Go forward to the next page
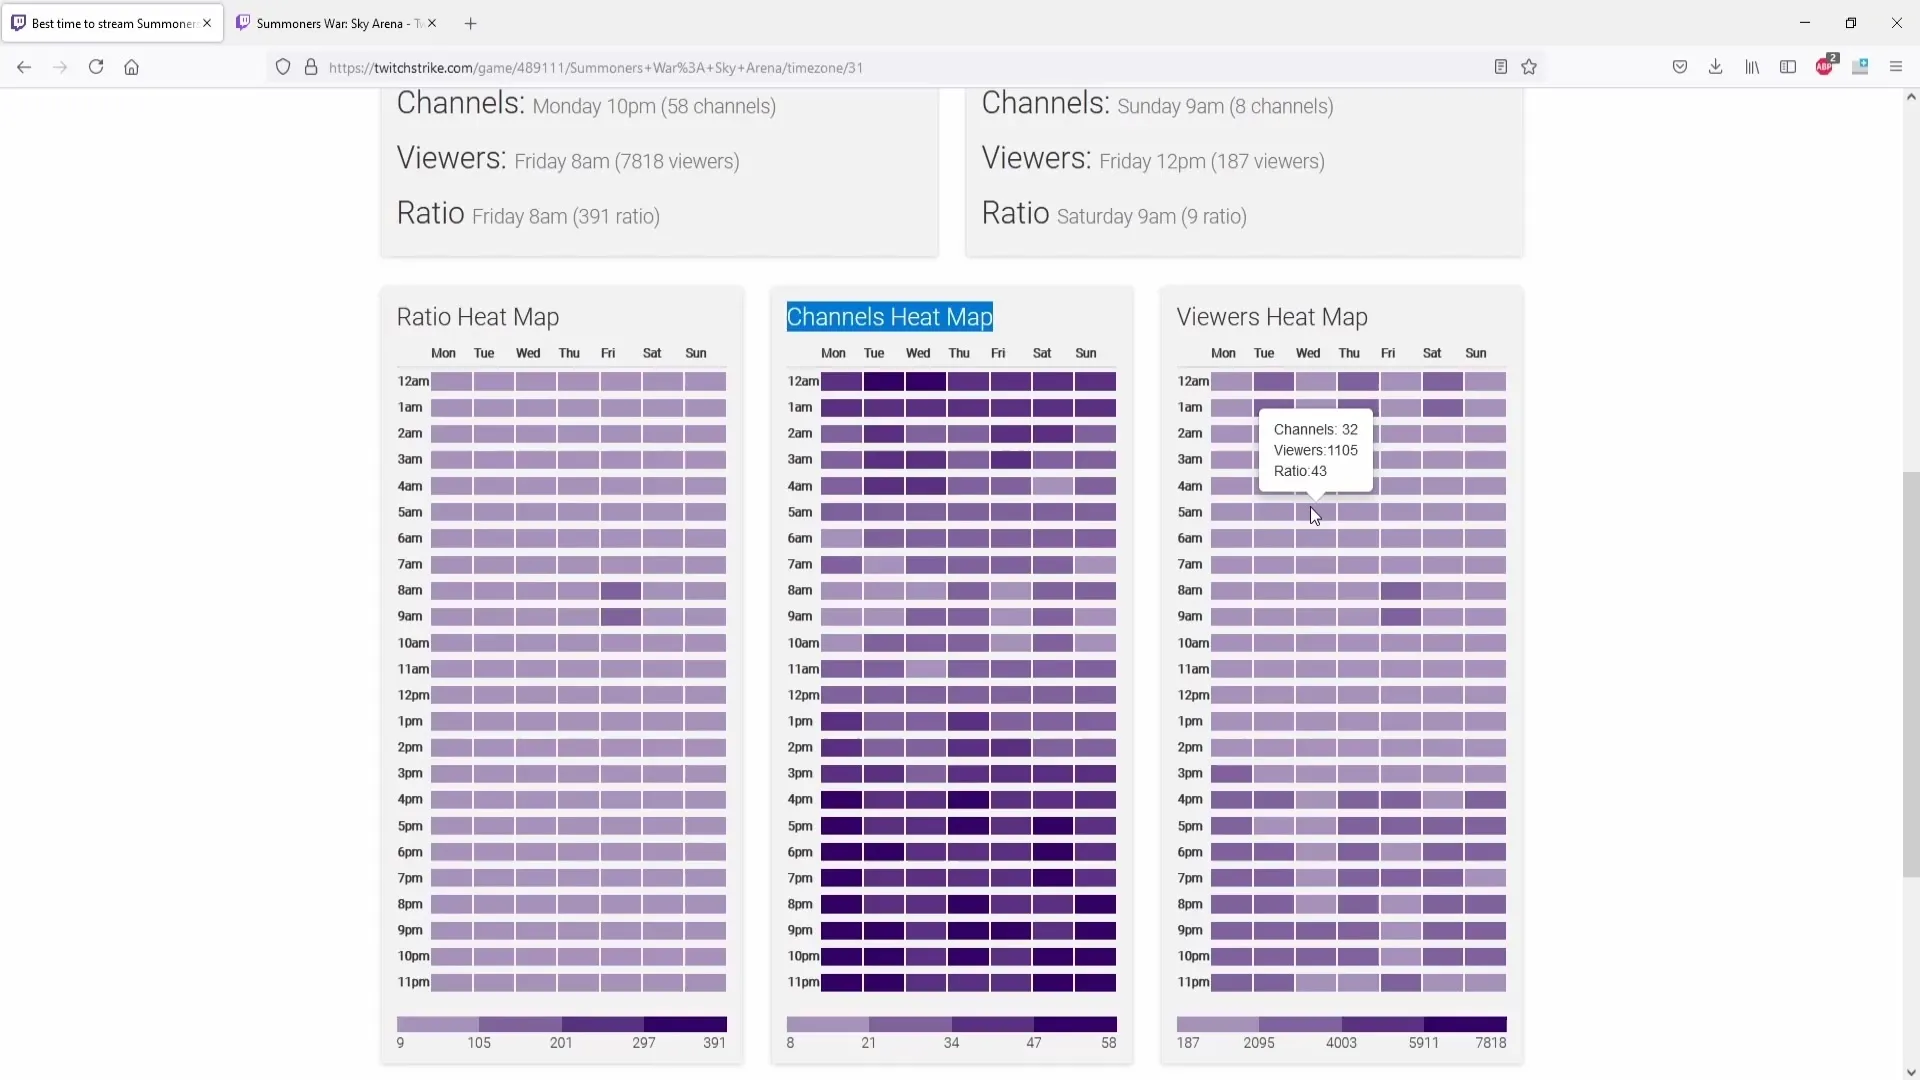The height and width of the screenshot is (1080, 1920). click(60, 67)
